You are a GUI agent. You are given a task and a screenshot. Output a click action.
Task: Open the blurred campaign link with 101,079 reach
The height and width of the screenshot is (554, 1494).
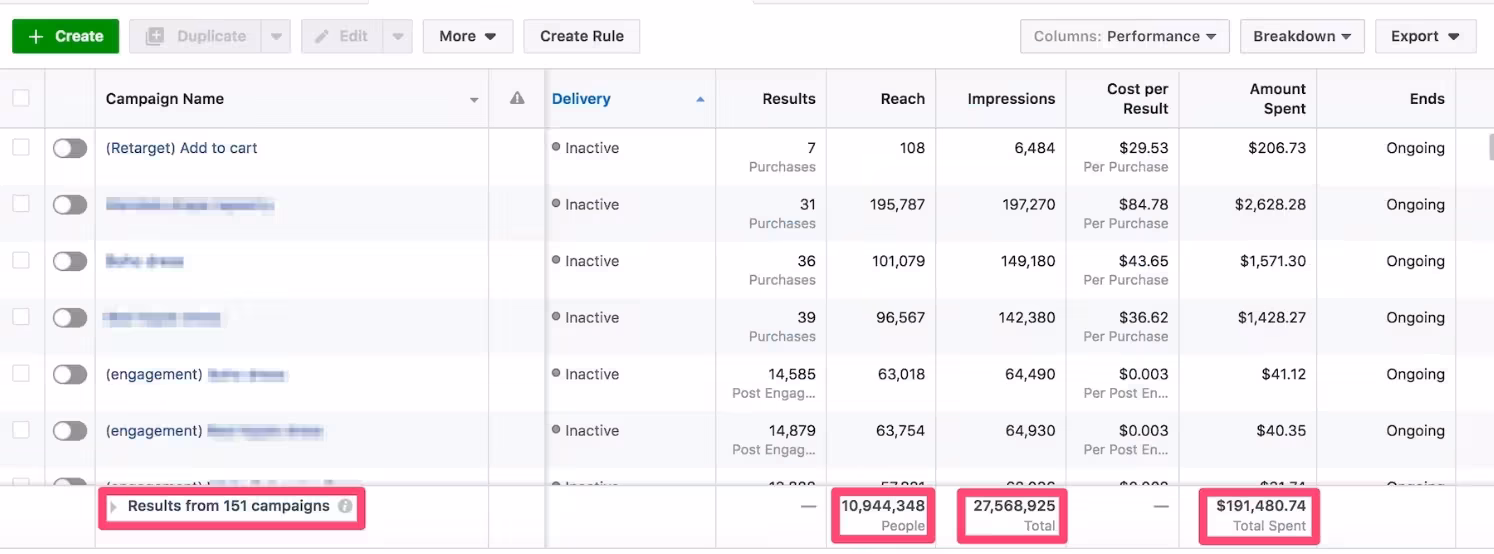pyautogui.click(x=145, y=261)
